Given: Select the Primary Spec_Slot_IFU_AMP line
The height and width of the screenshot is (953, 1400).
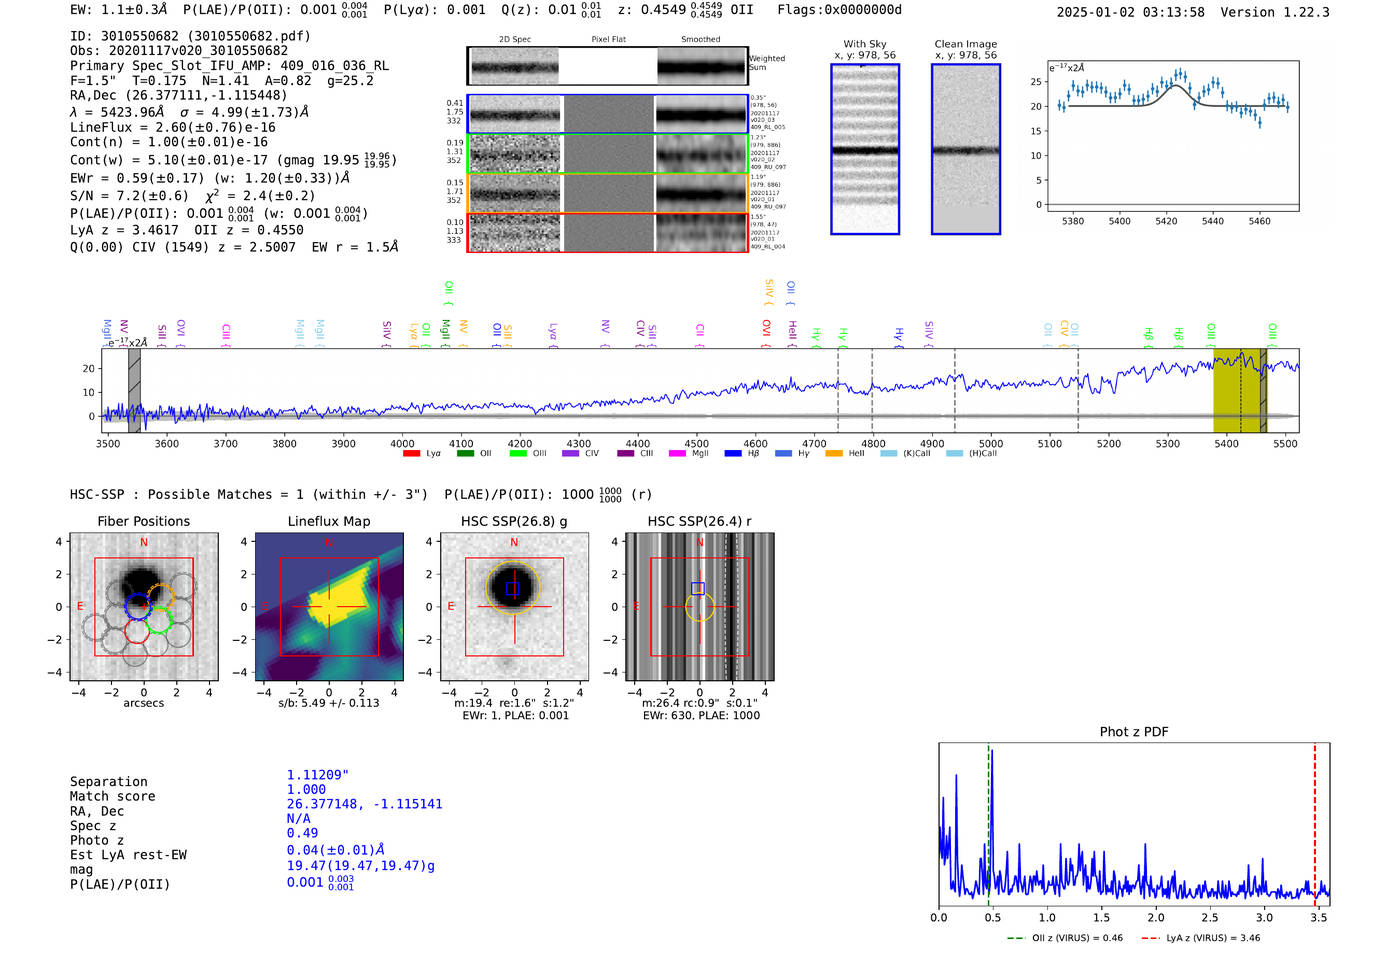Looking at the screenshot, I should point(229,66).
